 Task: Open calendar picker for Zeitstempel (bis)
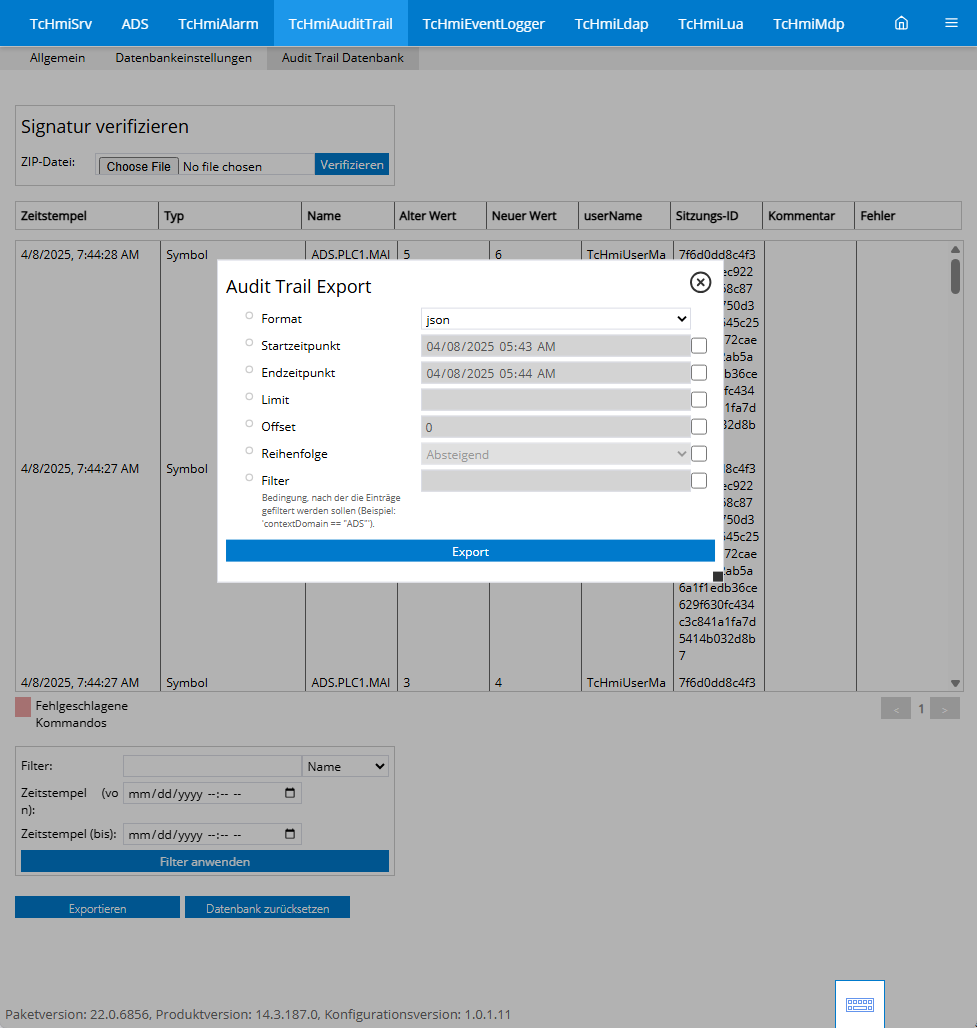point(290,834)
